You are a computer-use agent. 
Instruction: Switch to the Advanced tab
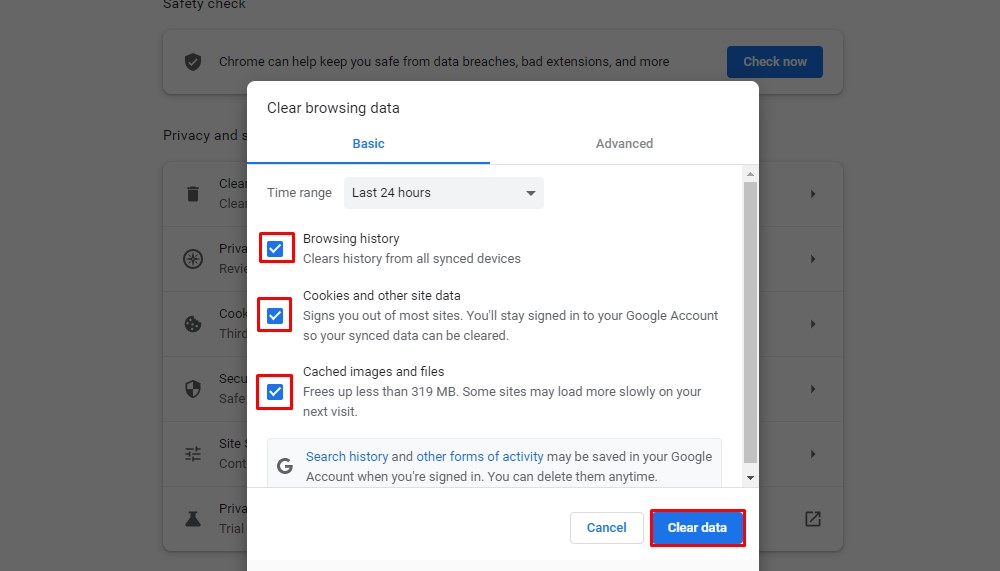(x=624, y=144)
